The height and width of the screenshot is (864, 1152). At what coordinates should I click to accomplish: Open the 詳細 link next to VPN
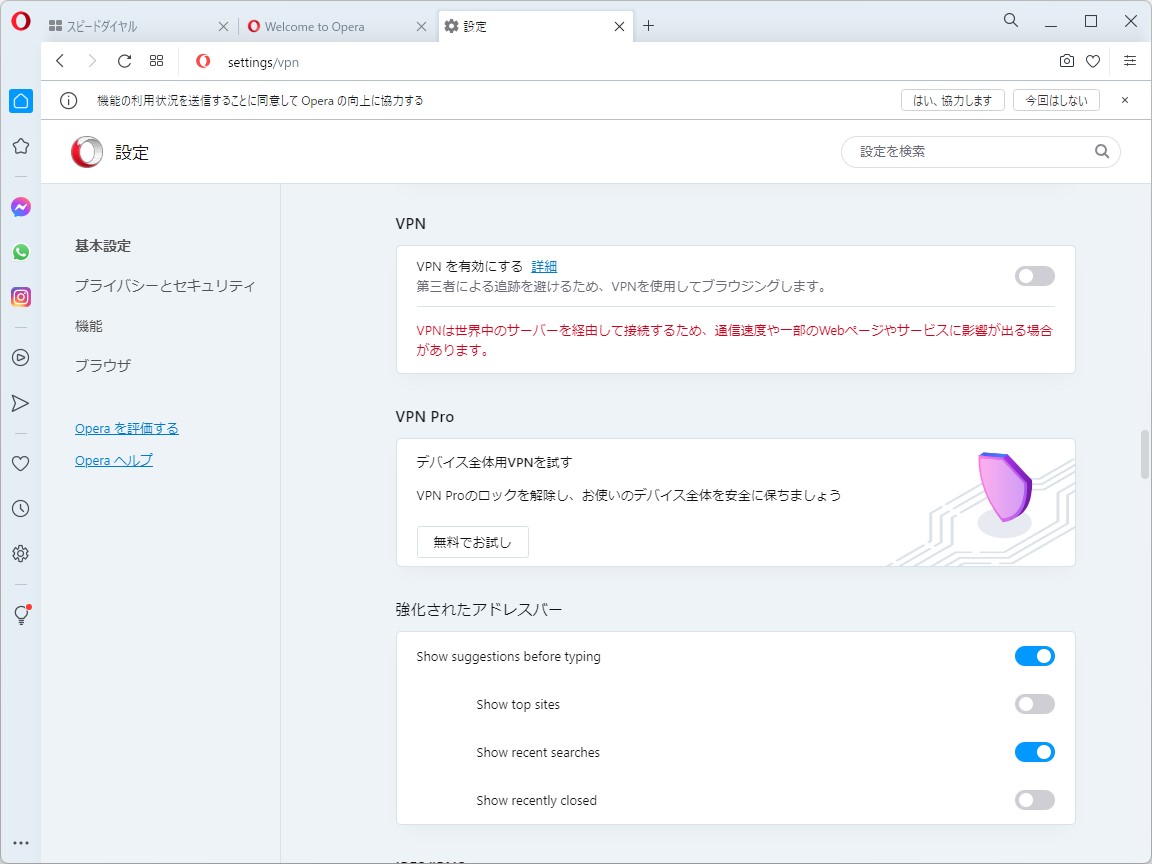tap(544, 265)
